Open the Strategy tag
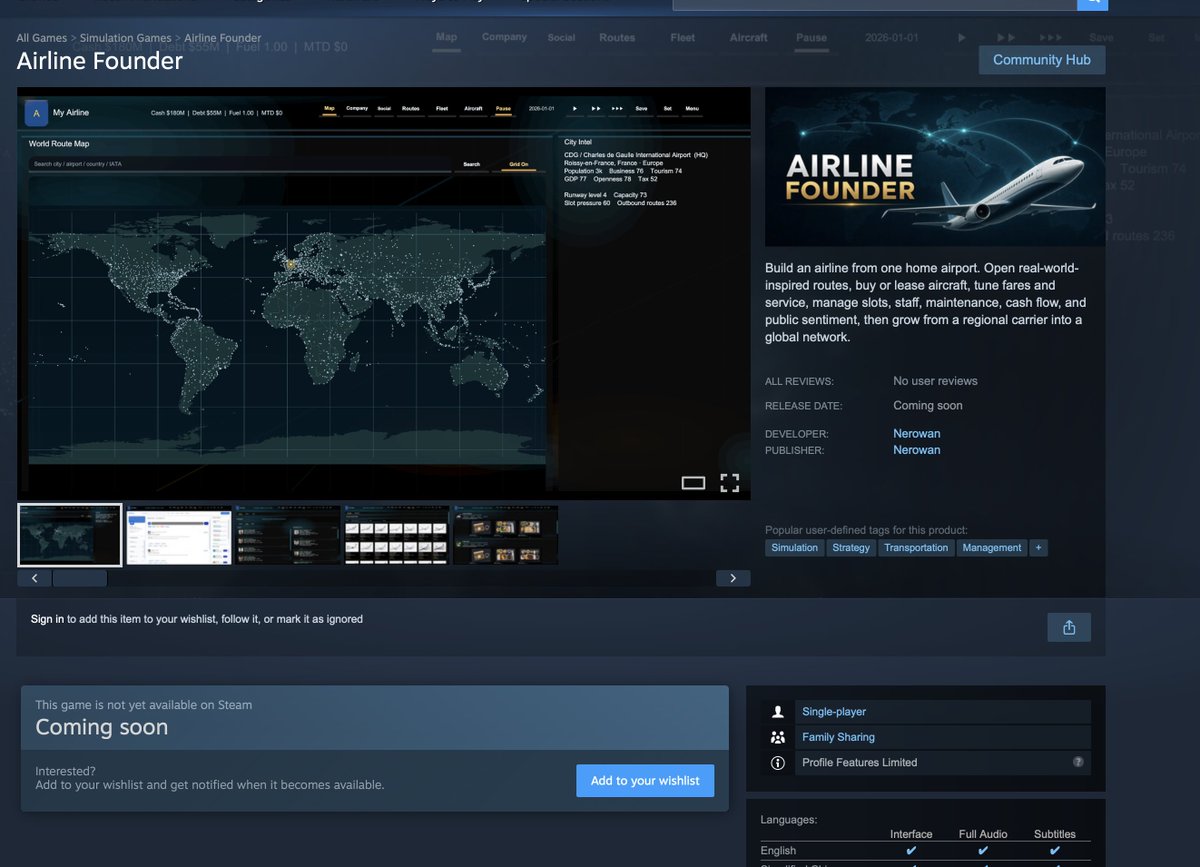The height and width of the screenshot is (867, 1200). pos(851,548)
